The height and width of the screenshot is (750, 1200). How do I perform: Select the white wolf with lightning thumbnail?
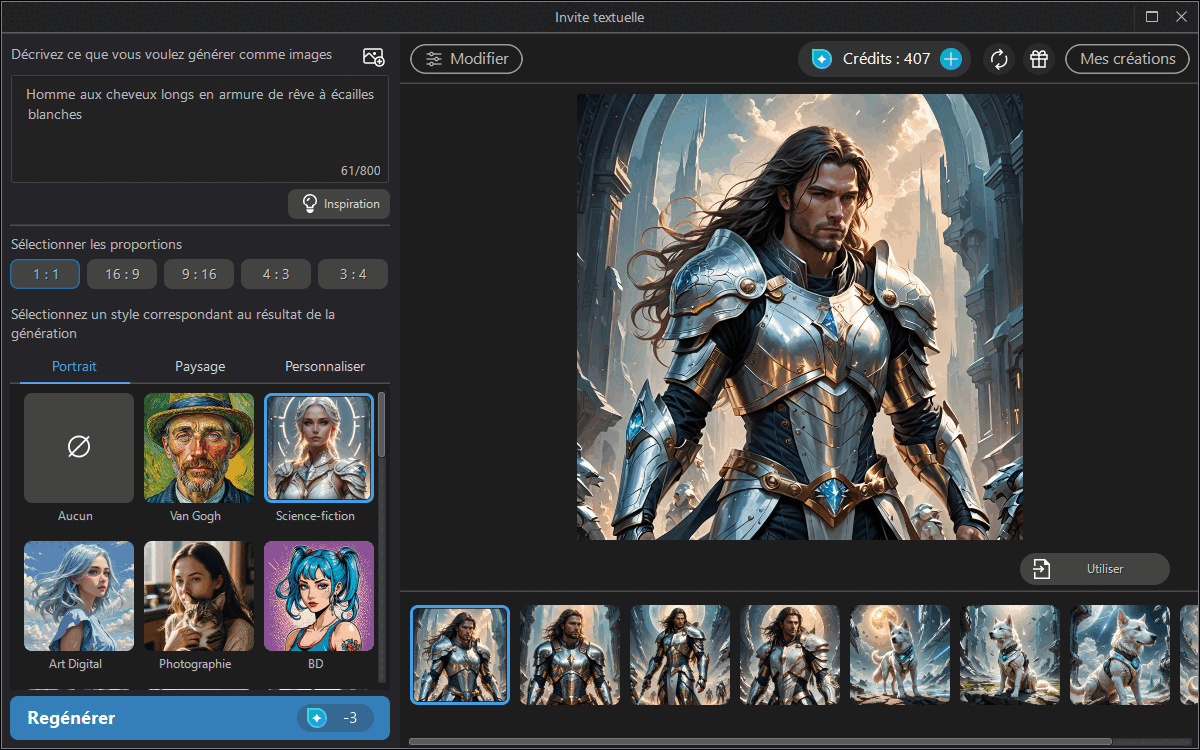(x=1120, y=655)
